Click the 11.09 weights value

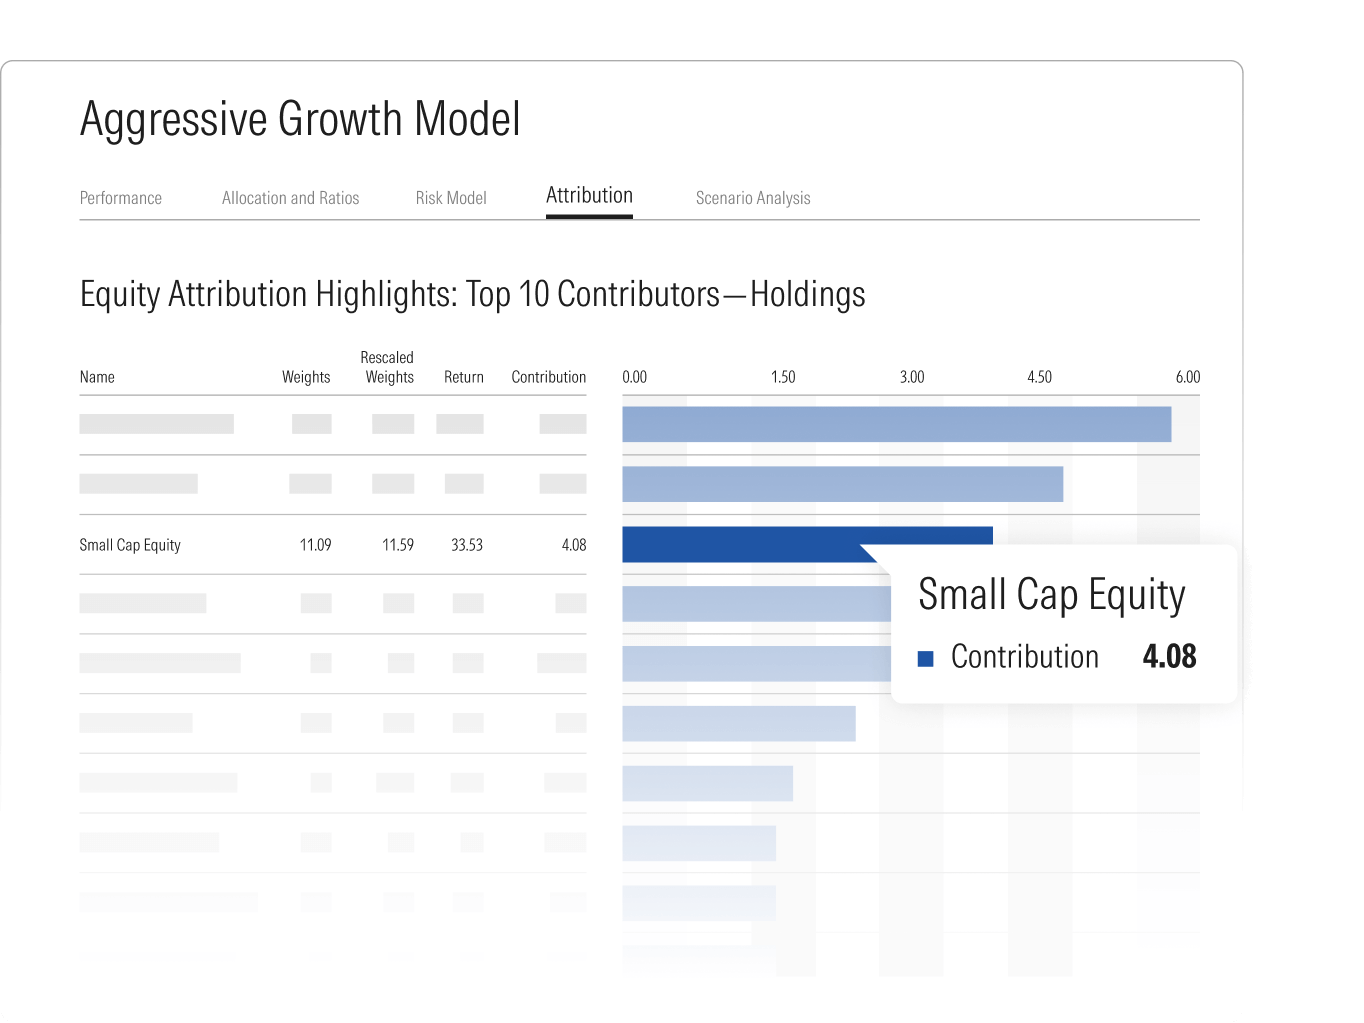tap(315, 545)
